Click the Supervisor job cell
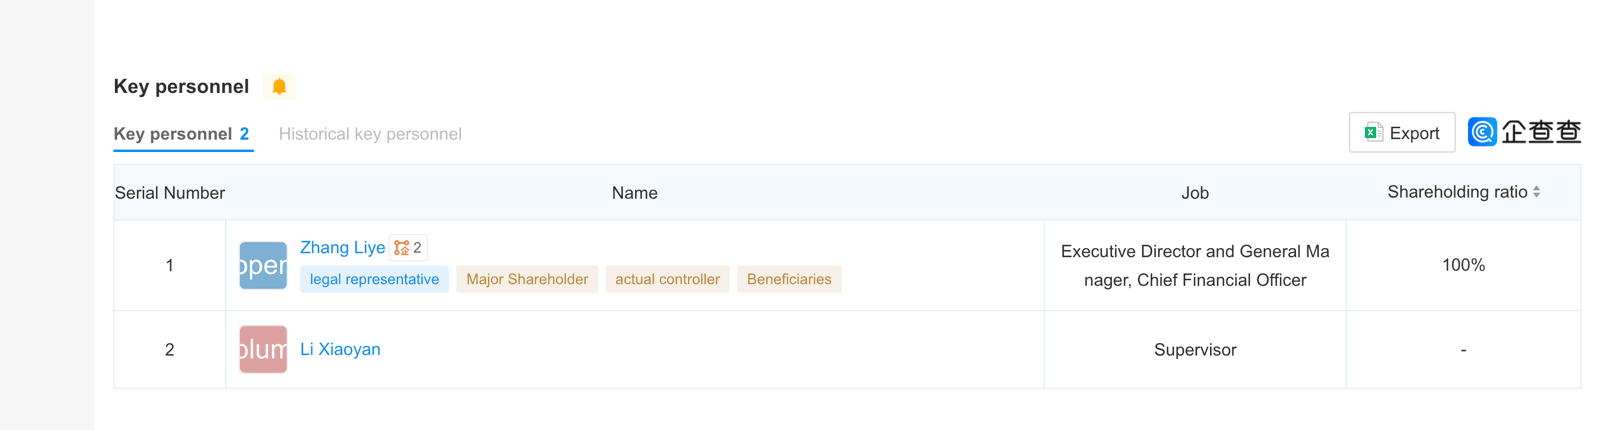This screenshot has height=430, width=1600. 1195,350
